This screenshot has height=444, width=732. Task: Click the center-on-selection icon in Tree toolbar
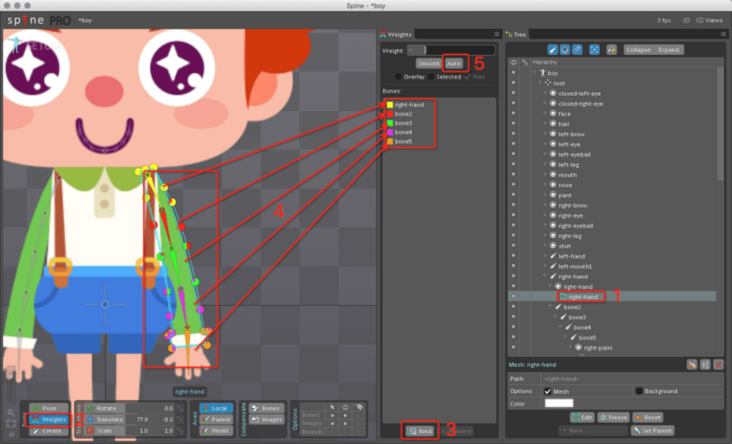[x=594, y=49]
